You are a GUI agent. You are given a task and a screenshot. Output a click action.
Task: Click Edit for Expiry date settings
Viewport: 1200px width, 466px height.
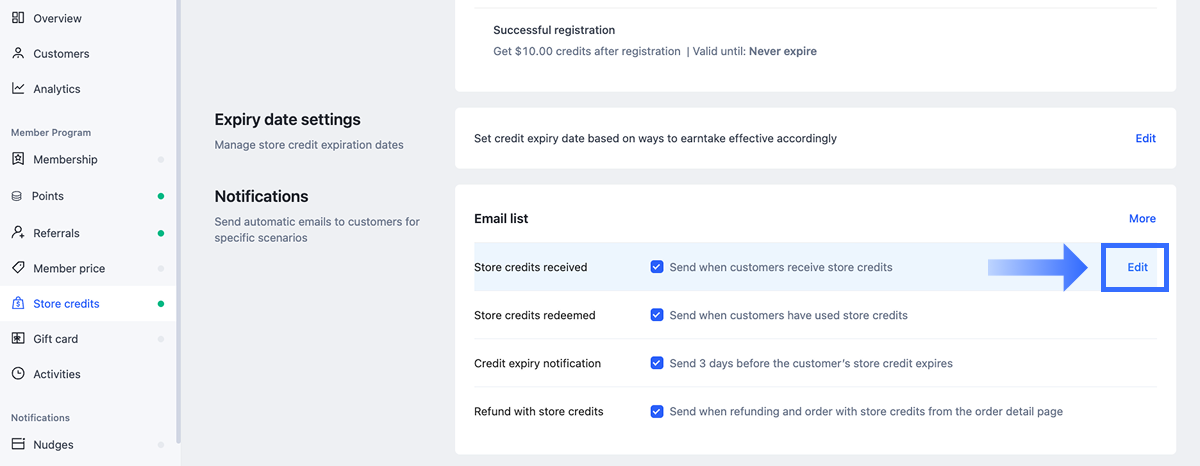(1145, 138)
